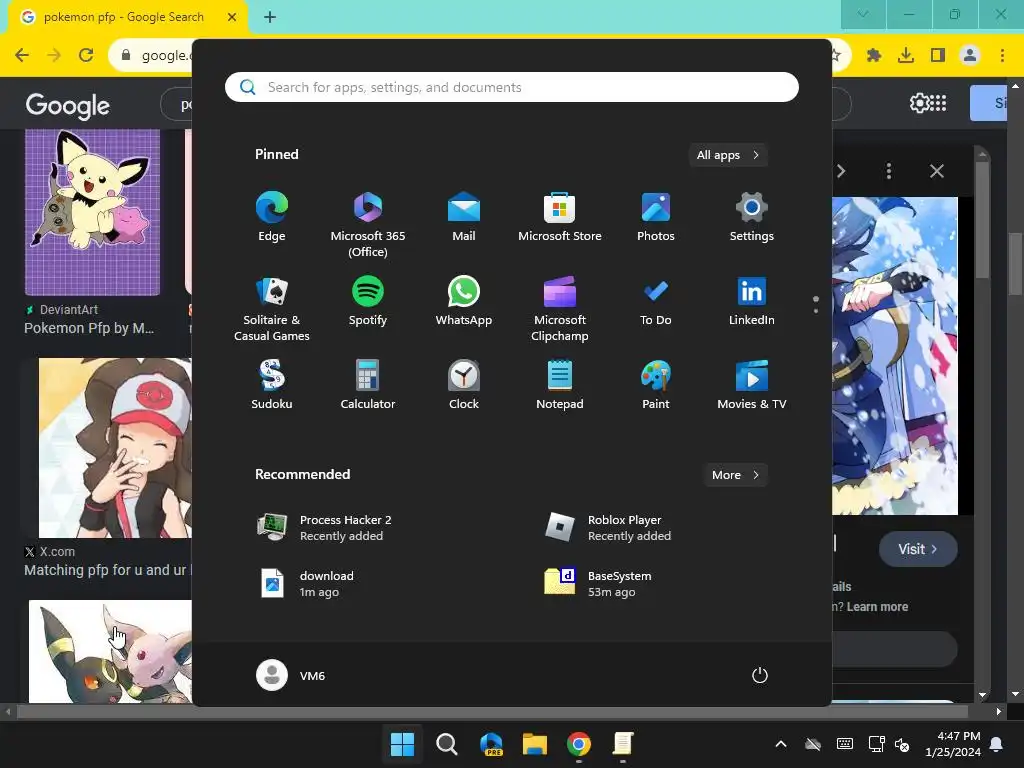Launch Spotify

click(368, 301)
